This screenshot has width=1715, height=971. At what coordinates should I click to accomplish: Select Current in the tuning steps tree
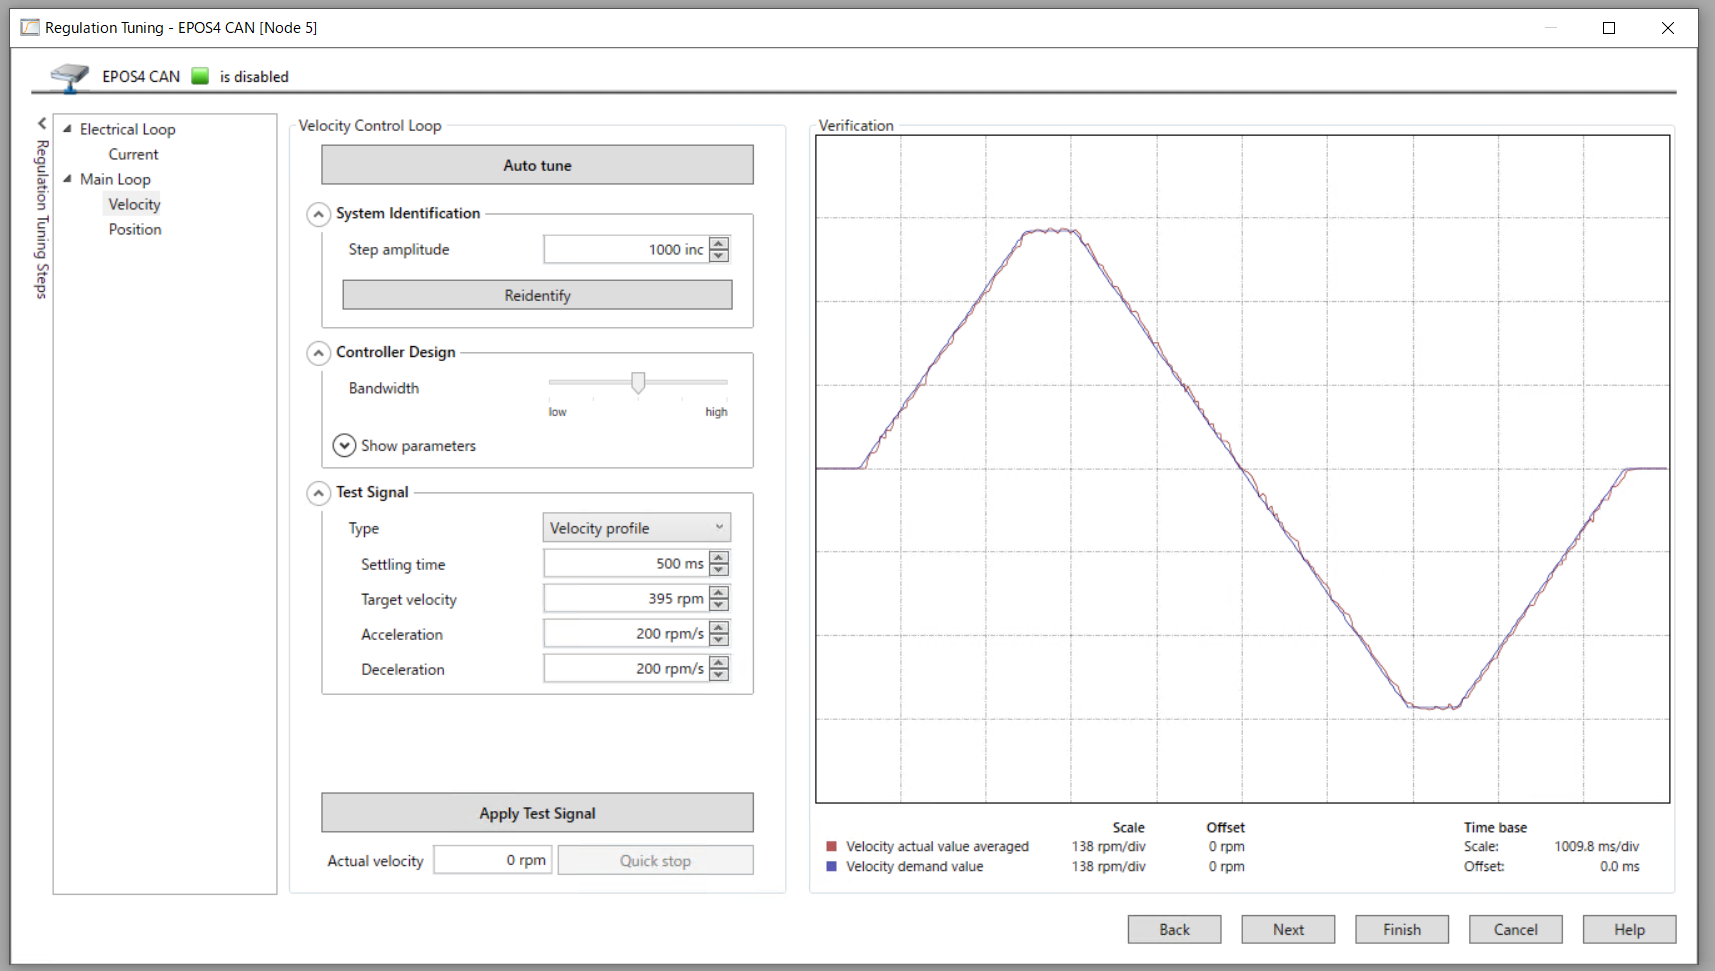133,154
